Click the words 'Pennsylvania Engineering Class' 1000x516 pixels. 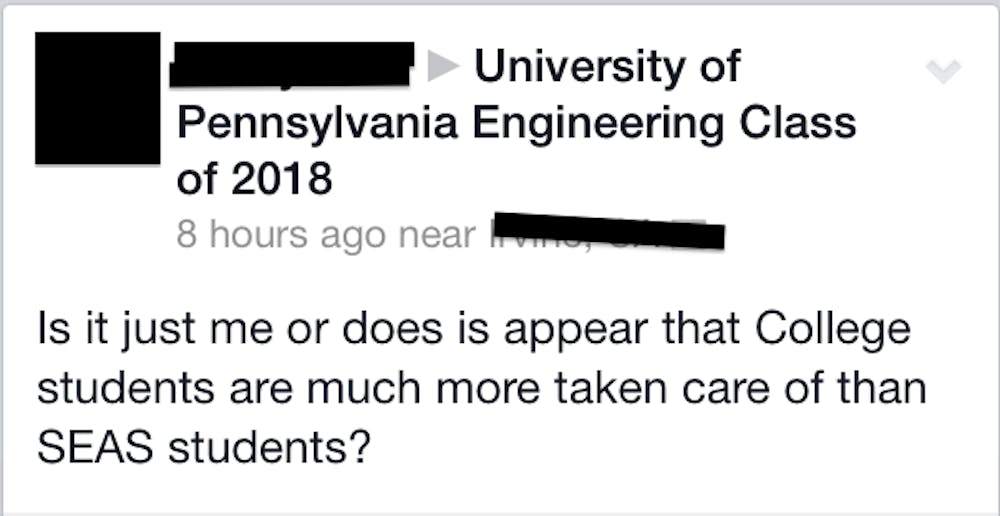click(516, 124)
